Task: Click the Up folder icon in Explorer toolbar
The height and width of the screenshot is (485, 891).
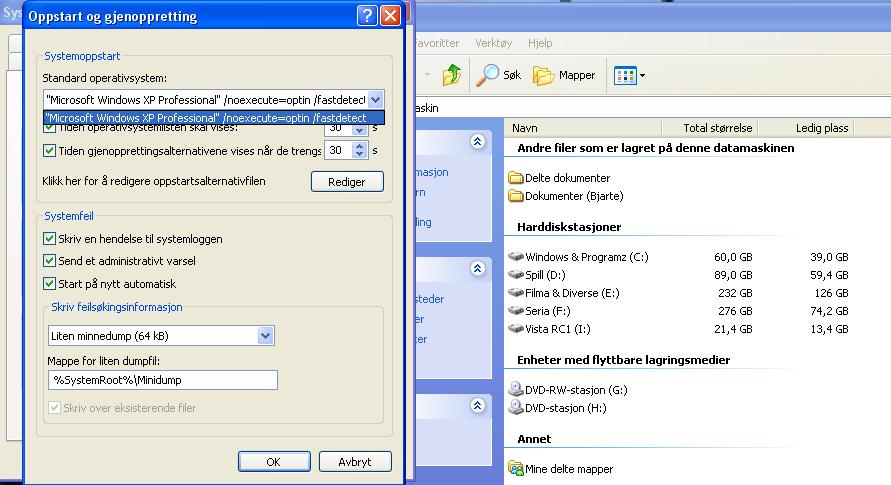Action: point(452,75)
